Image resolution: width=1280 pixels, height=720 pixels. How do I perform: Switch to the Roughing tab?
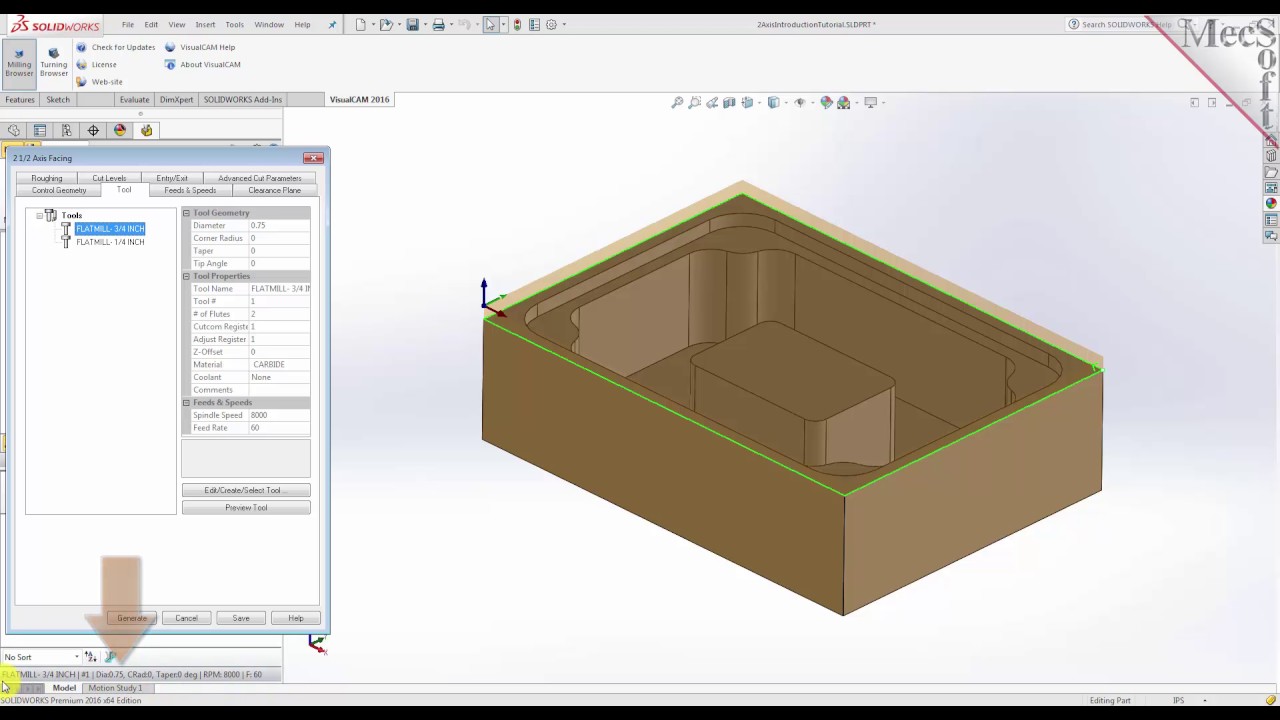(x=46, y=178)
